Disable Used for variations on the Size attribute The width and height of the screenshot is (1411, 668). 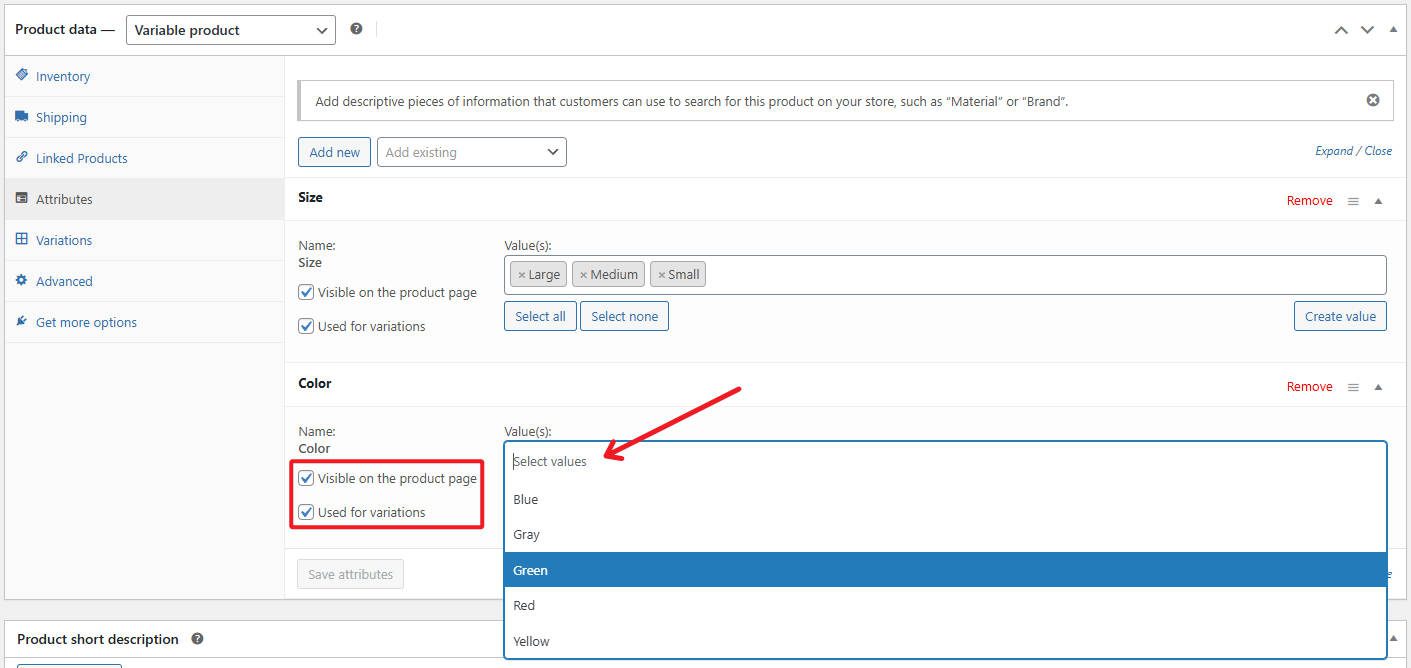[x=306, y=326]
